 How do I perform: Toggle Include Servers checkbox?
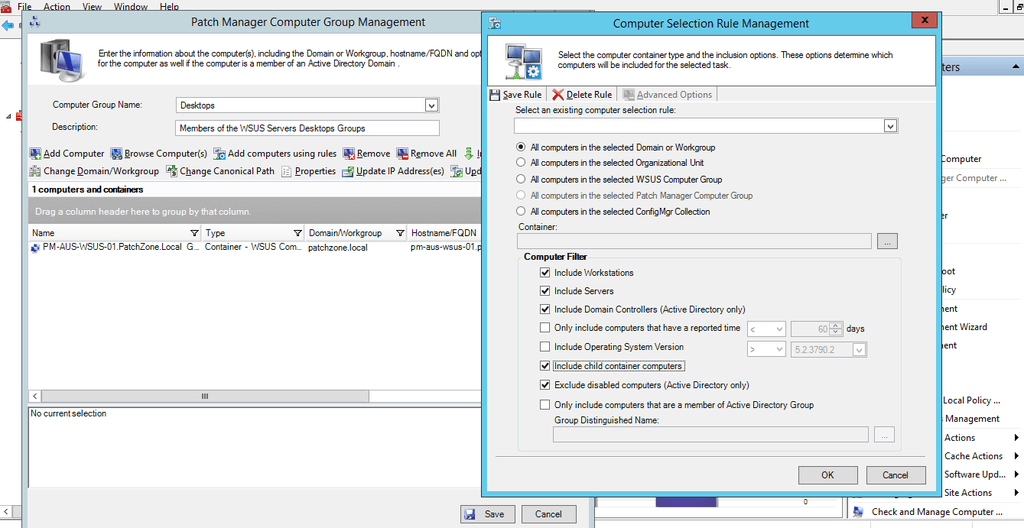point(545,291)
